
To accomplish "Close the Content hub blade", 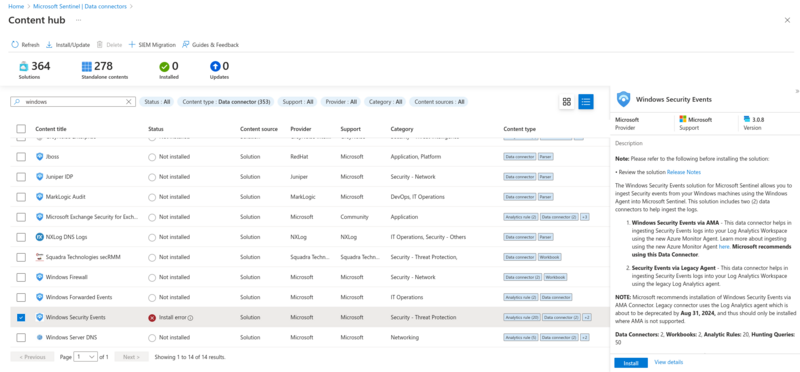I will pyautogui.click(x=787, y=20).
